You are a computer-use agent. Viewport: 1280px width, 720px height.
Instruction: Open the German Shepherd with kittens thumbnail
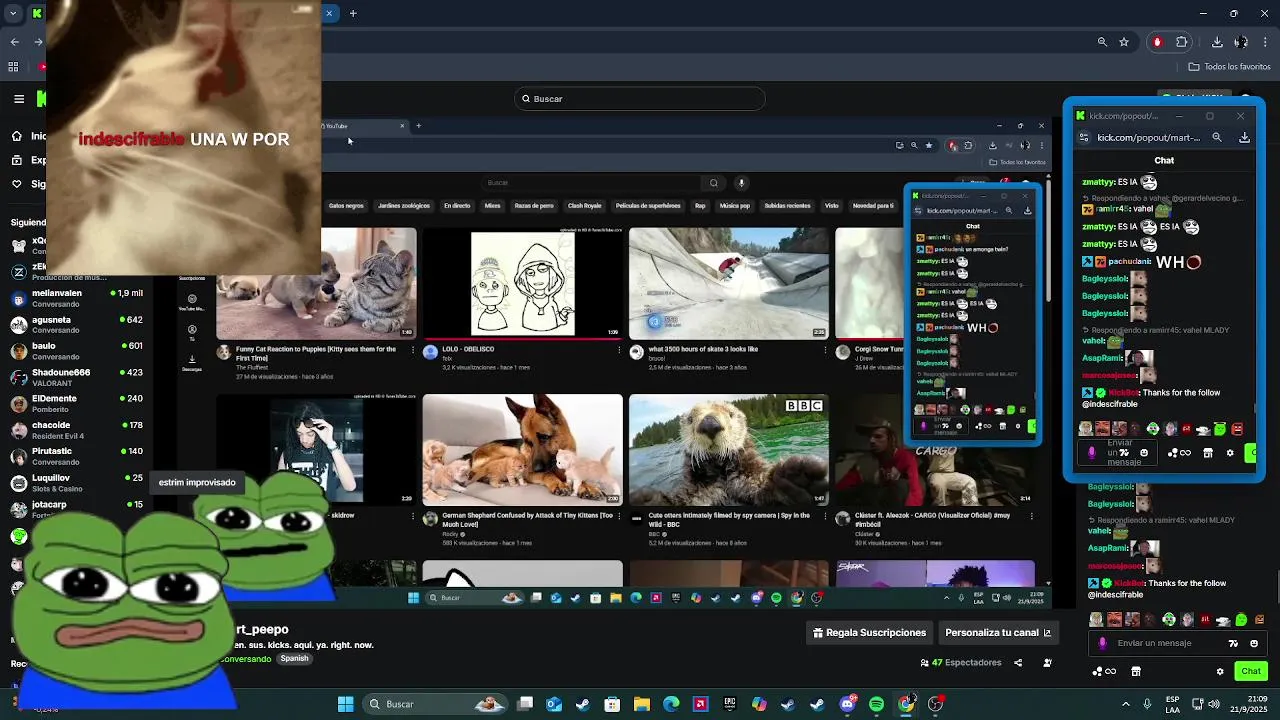522,449
